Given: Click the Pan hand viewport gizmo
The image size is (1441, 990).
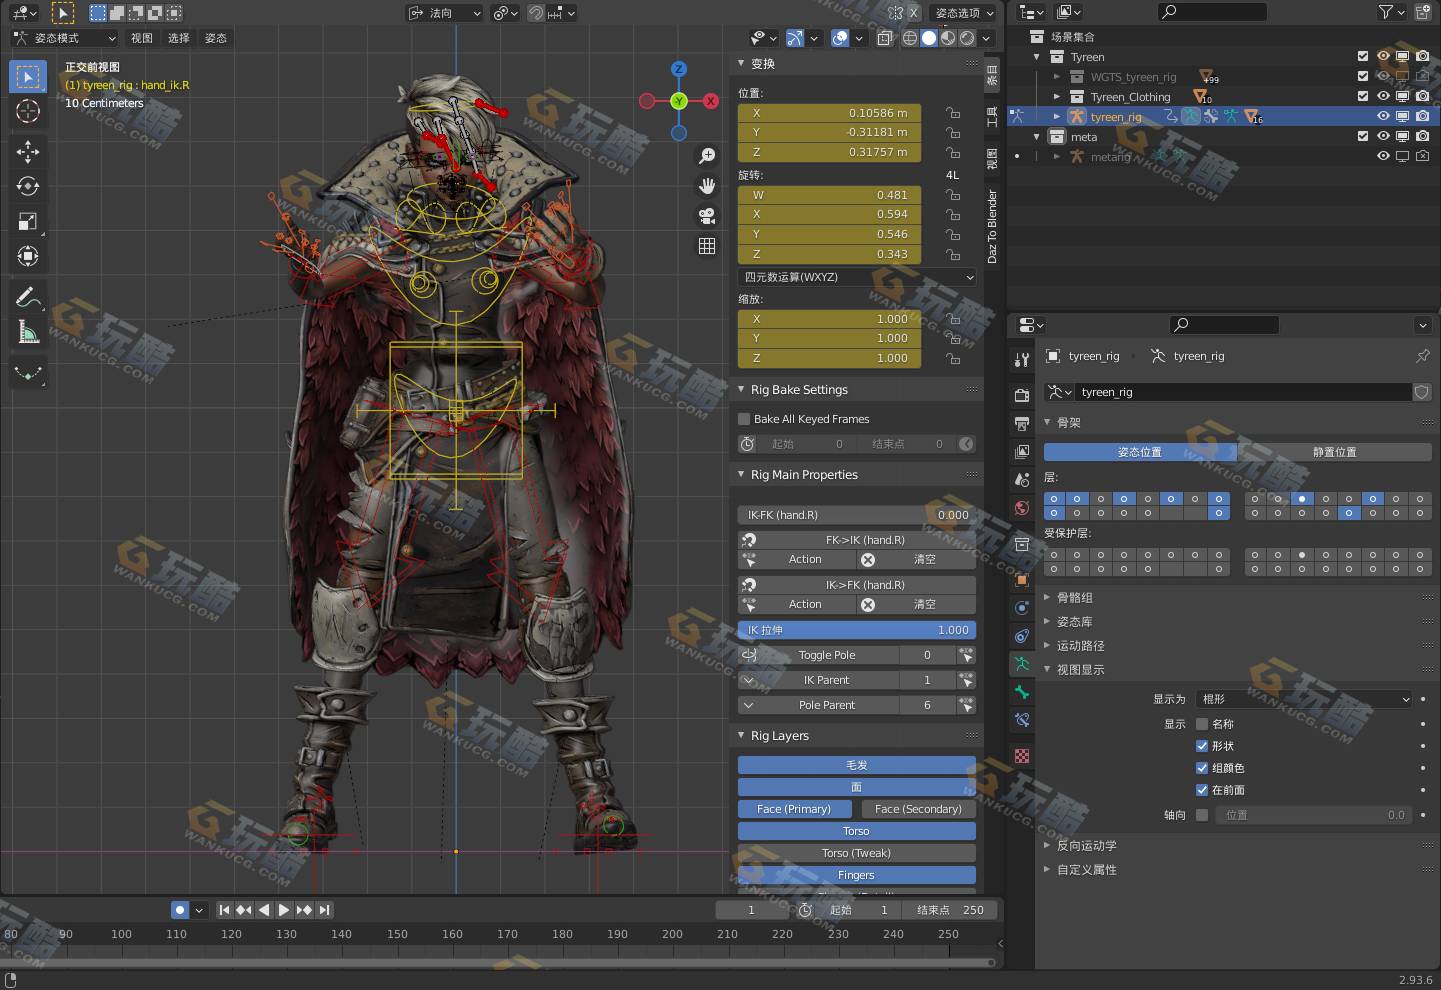Looking at the screenshot, I should coord(707,186).
